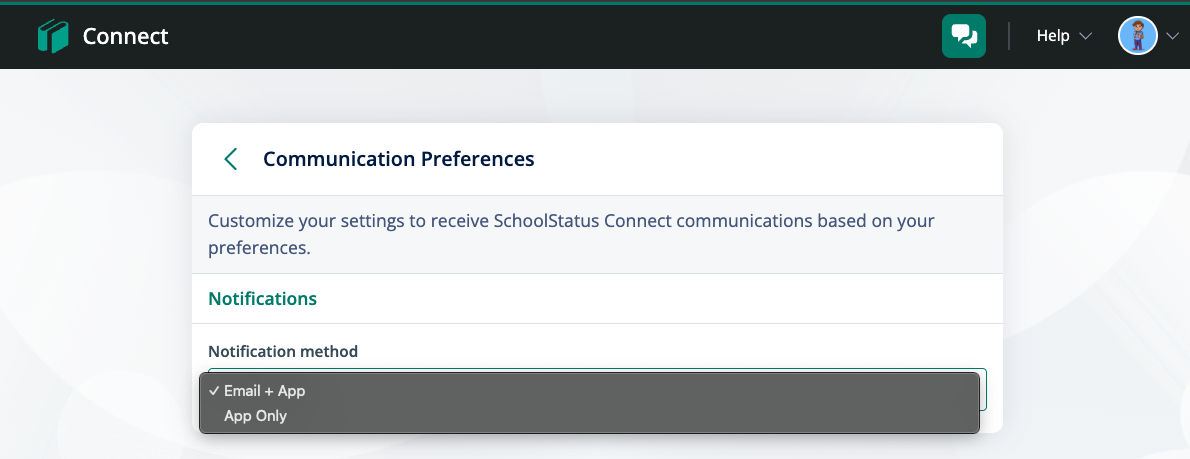Click the Customize your settings description text

[x=571, y=234]
